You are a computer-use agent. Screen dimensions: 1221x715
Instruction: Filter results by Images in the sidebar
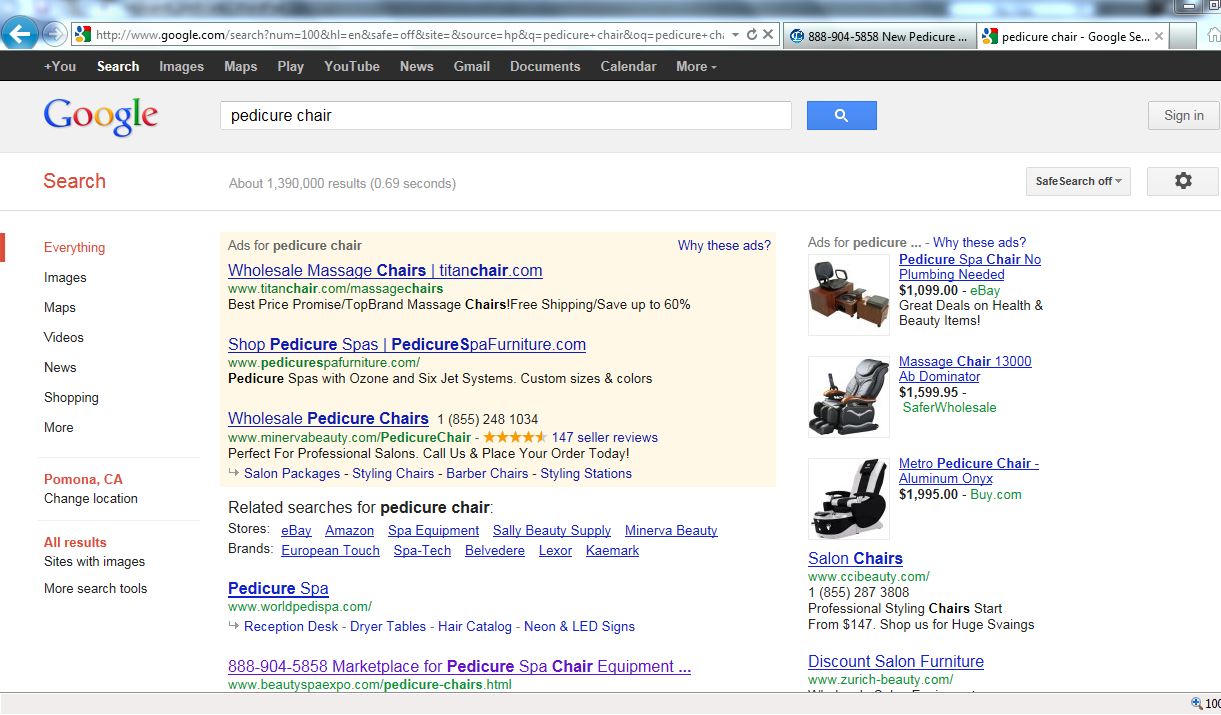(65, 277)
